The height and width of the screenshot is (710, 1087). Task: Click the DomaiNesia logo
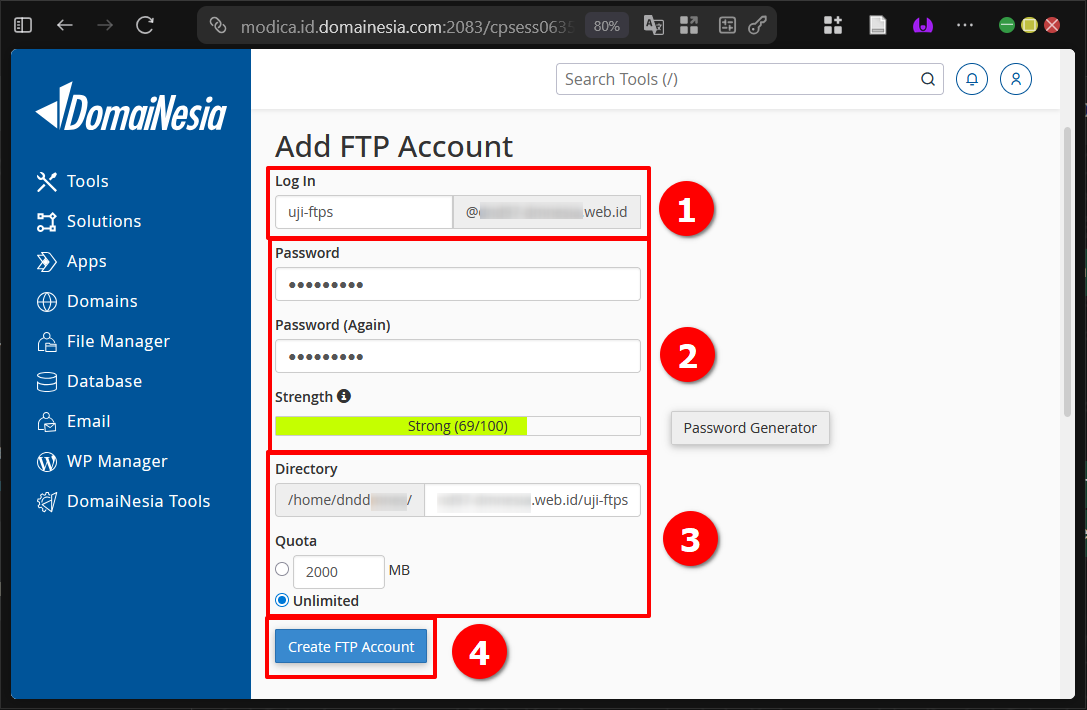[131, 107]
